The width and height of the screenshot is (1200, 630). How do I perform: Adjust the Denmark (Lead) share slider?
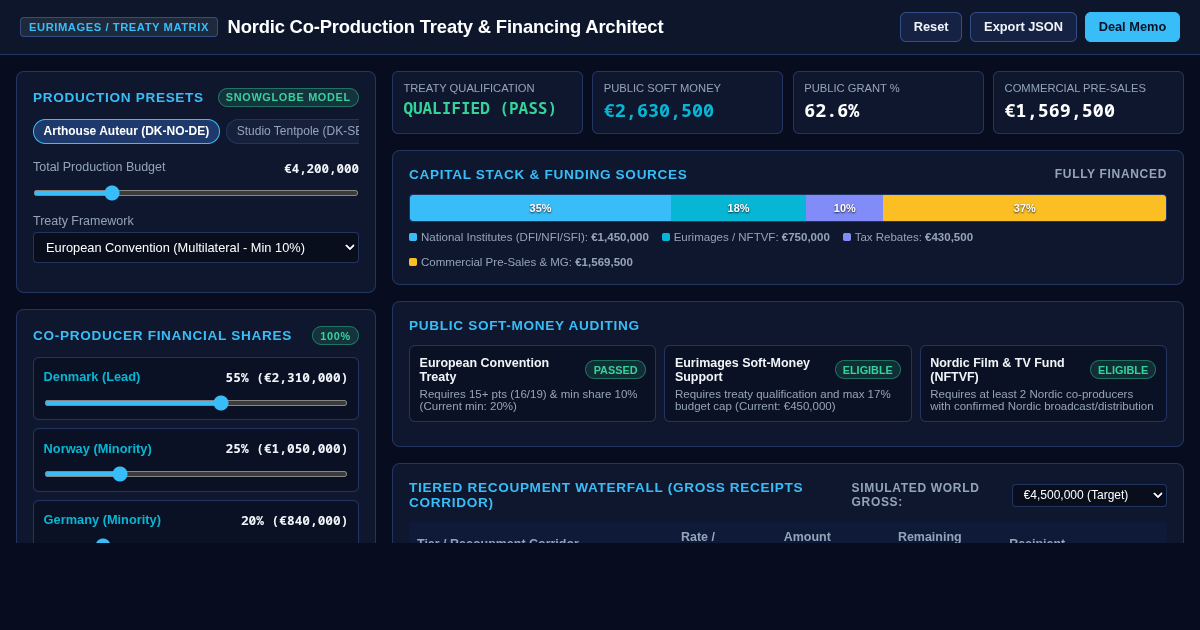pyautogui.click(x=196, y=403)
